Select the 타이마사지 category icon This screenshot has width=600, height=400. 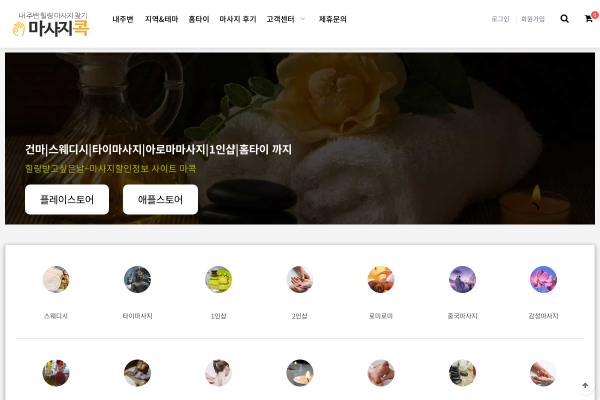(137, 279)
